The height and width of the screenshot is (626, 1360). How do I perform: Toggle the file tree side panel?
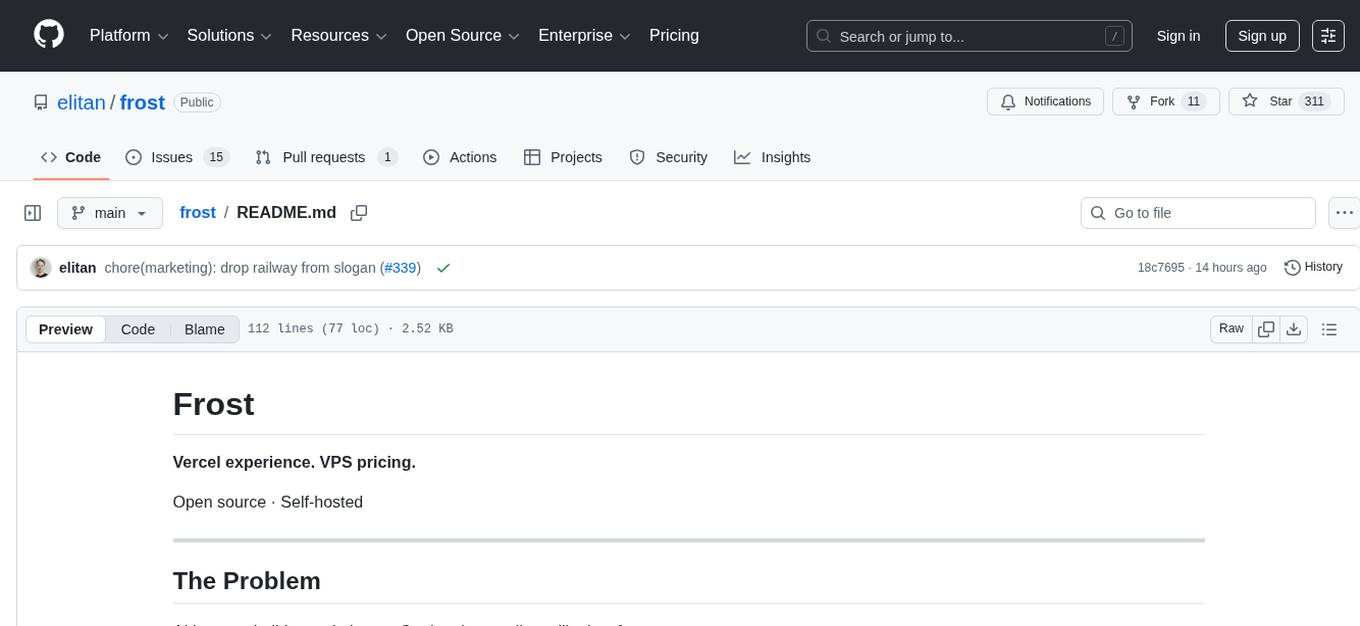click(x=33, y=213)
